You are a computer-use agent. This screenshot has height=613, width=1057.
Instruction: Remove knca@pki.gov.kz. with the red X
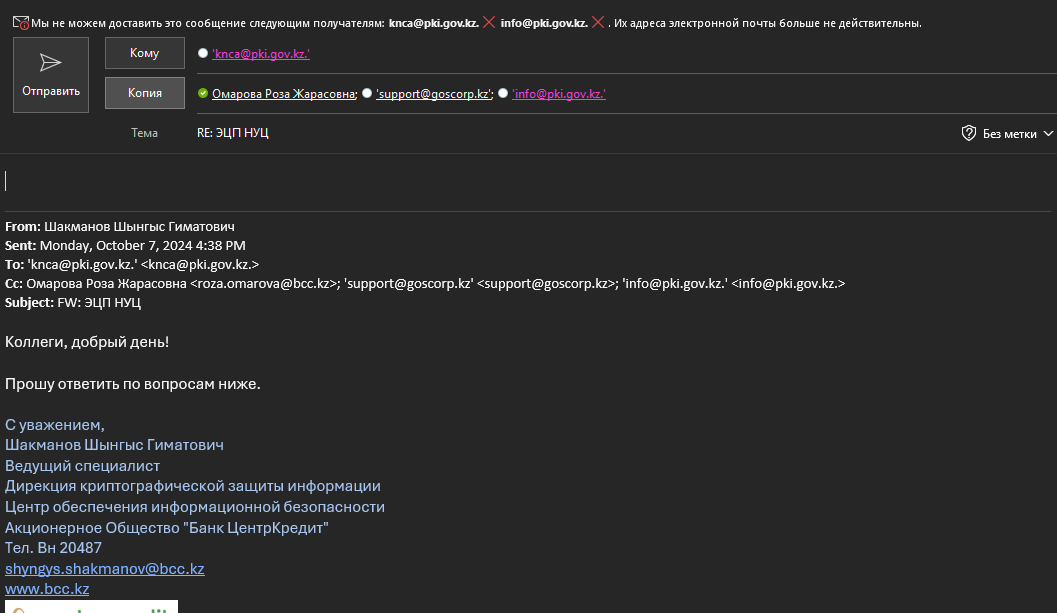coord(489,22)
